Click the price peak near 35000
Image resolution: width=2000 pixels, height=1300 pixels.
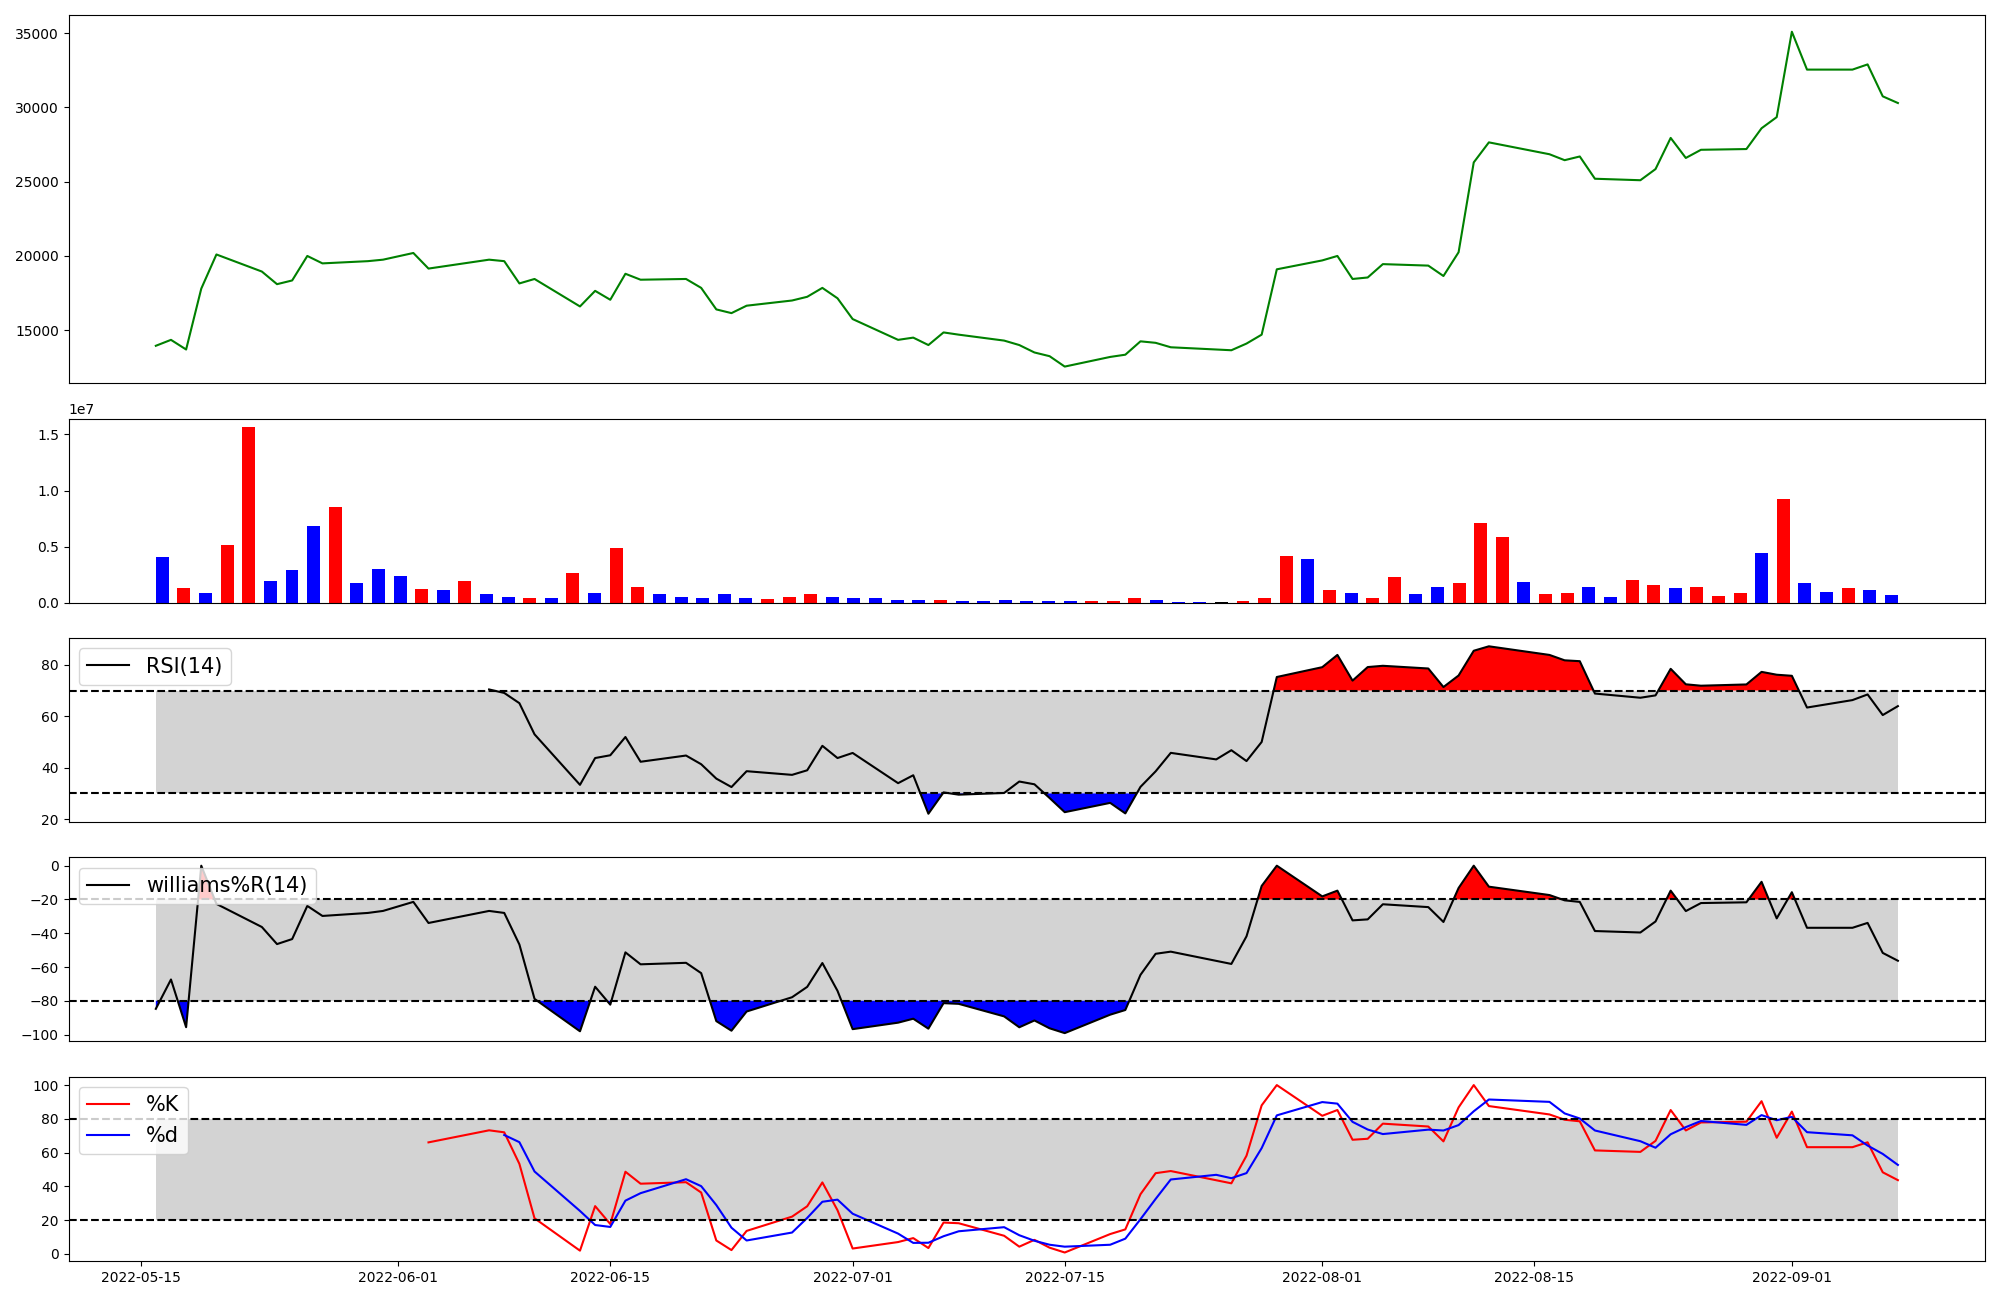pos(1791,33)
